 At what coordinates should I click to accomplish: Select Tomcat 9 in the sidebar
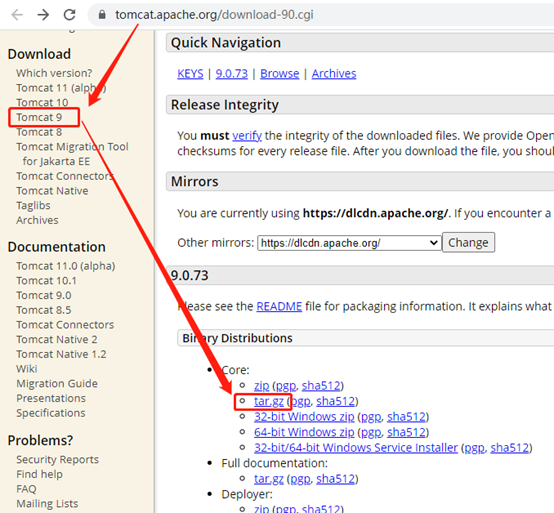pyautogui.click(x=39, y=117)
